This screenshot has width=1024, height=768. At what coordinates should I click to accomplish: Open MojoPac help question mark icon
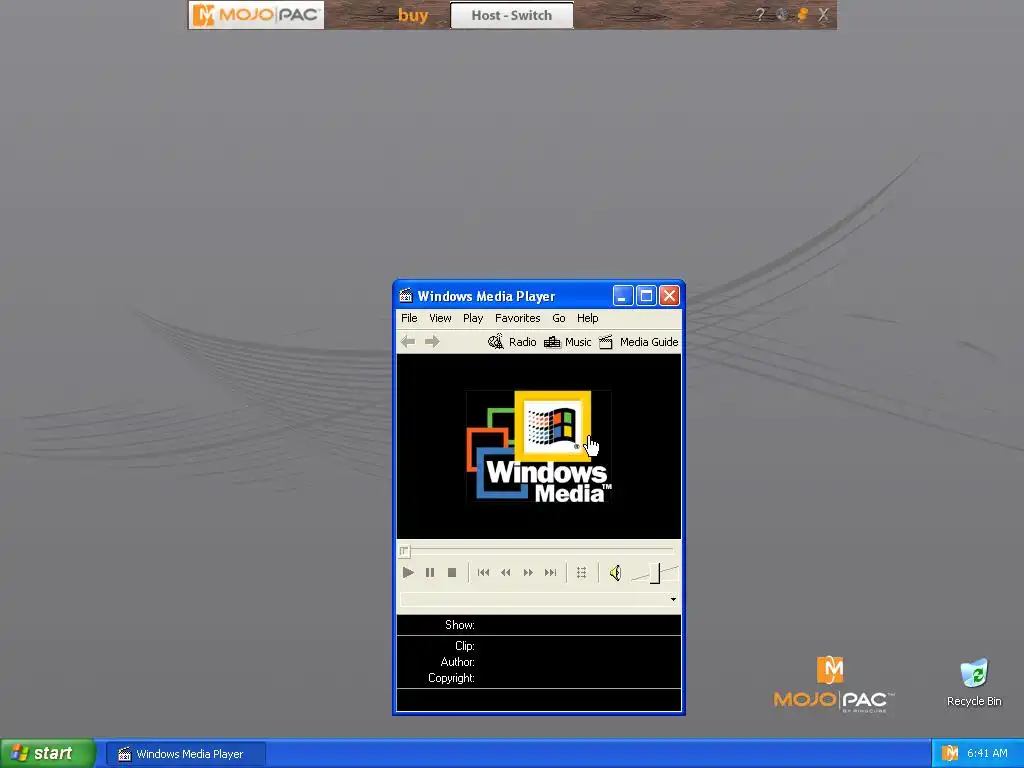coord(760,14)
